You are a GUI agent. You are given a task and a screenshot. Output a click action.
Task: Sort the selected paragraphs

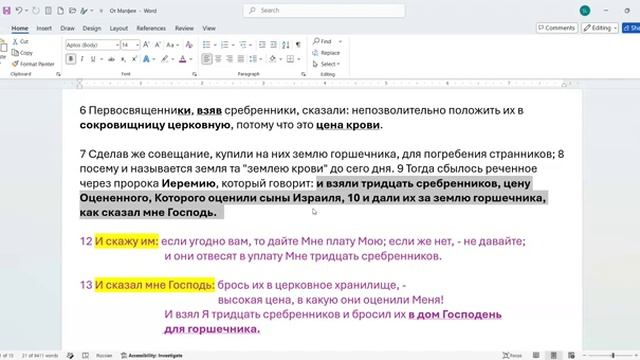point(286,44)
